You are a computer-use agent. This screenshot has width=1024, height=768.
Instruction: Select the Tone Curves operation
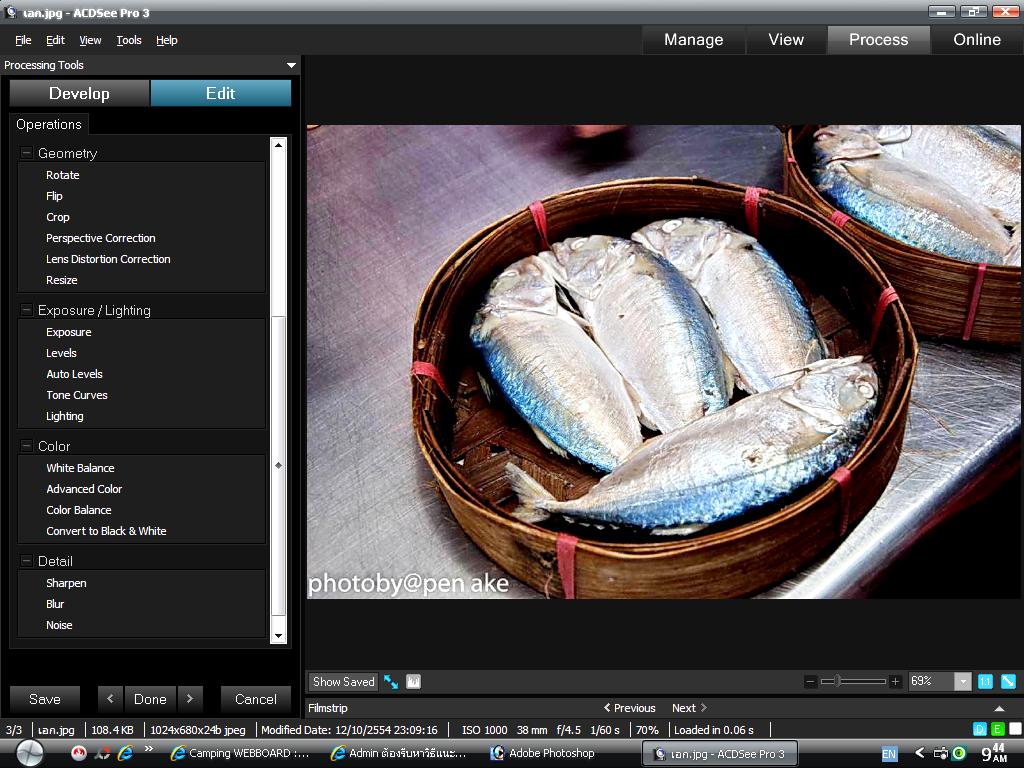click(77, 395)
